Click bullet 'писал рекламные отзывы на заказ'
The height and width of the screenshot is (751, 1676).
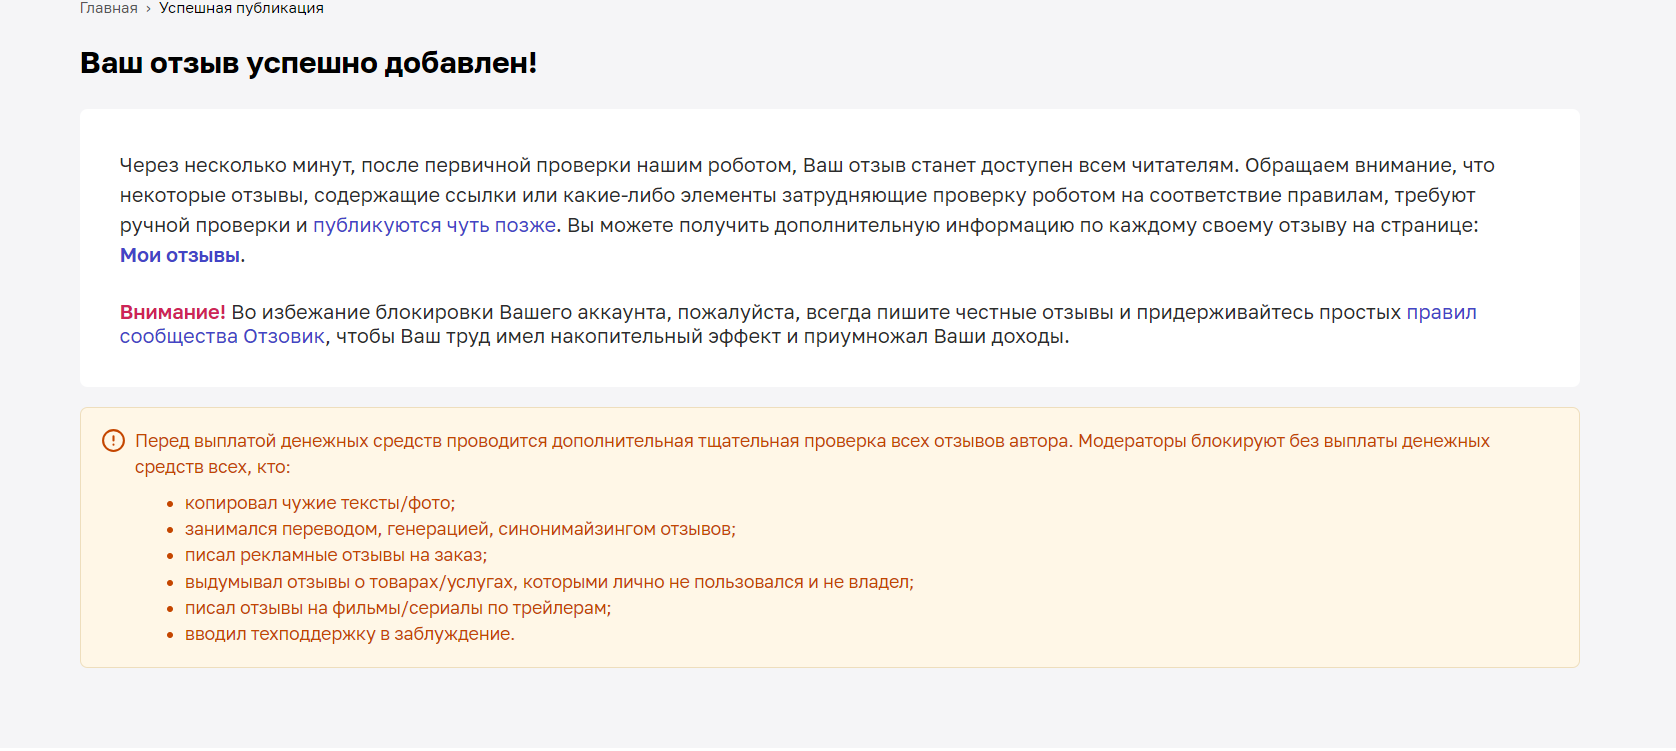point(336,555)
